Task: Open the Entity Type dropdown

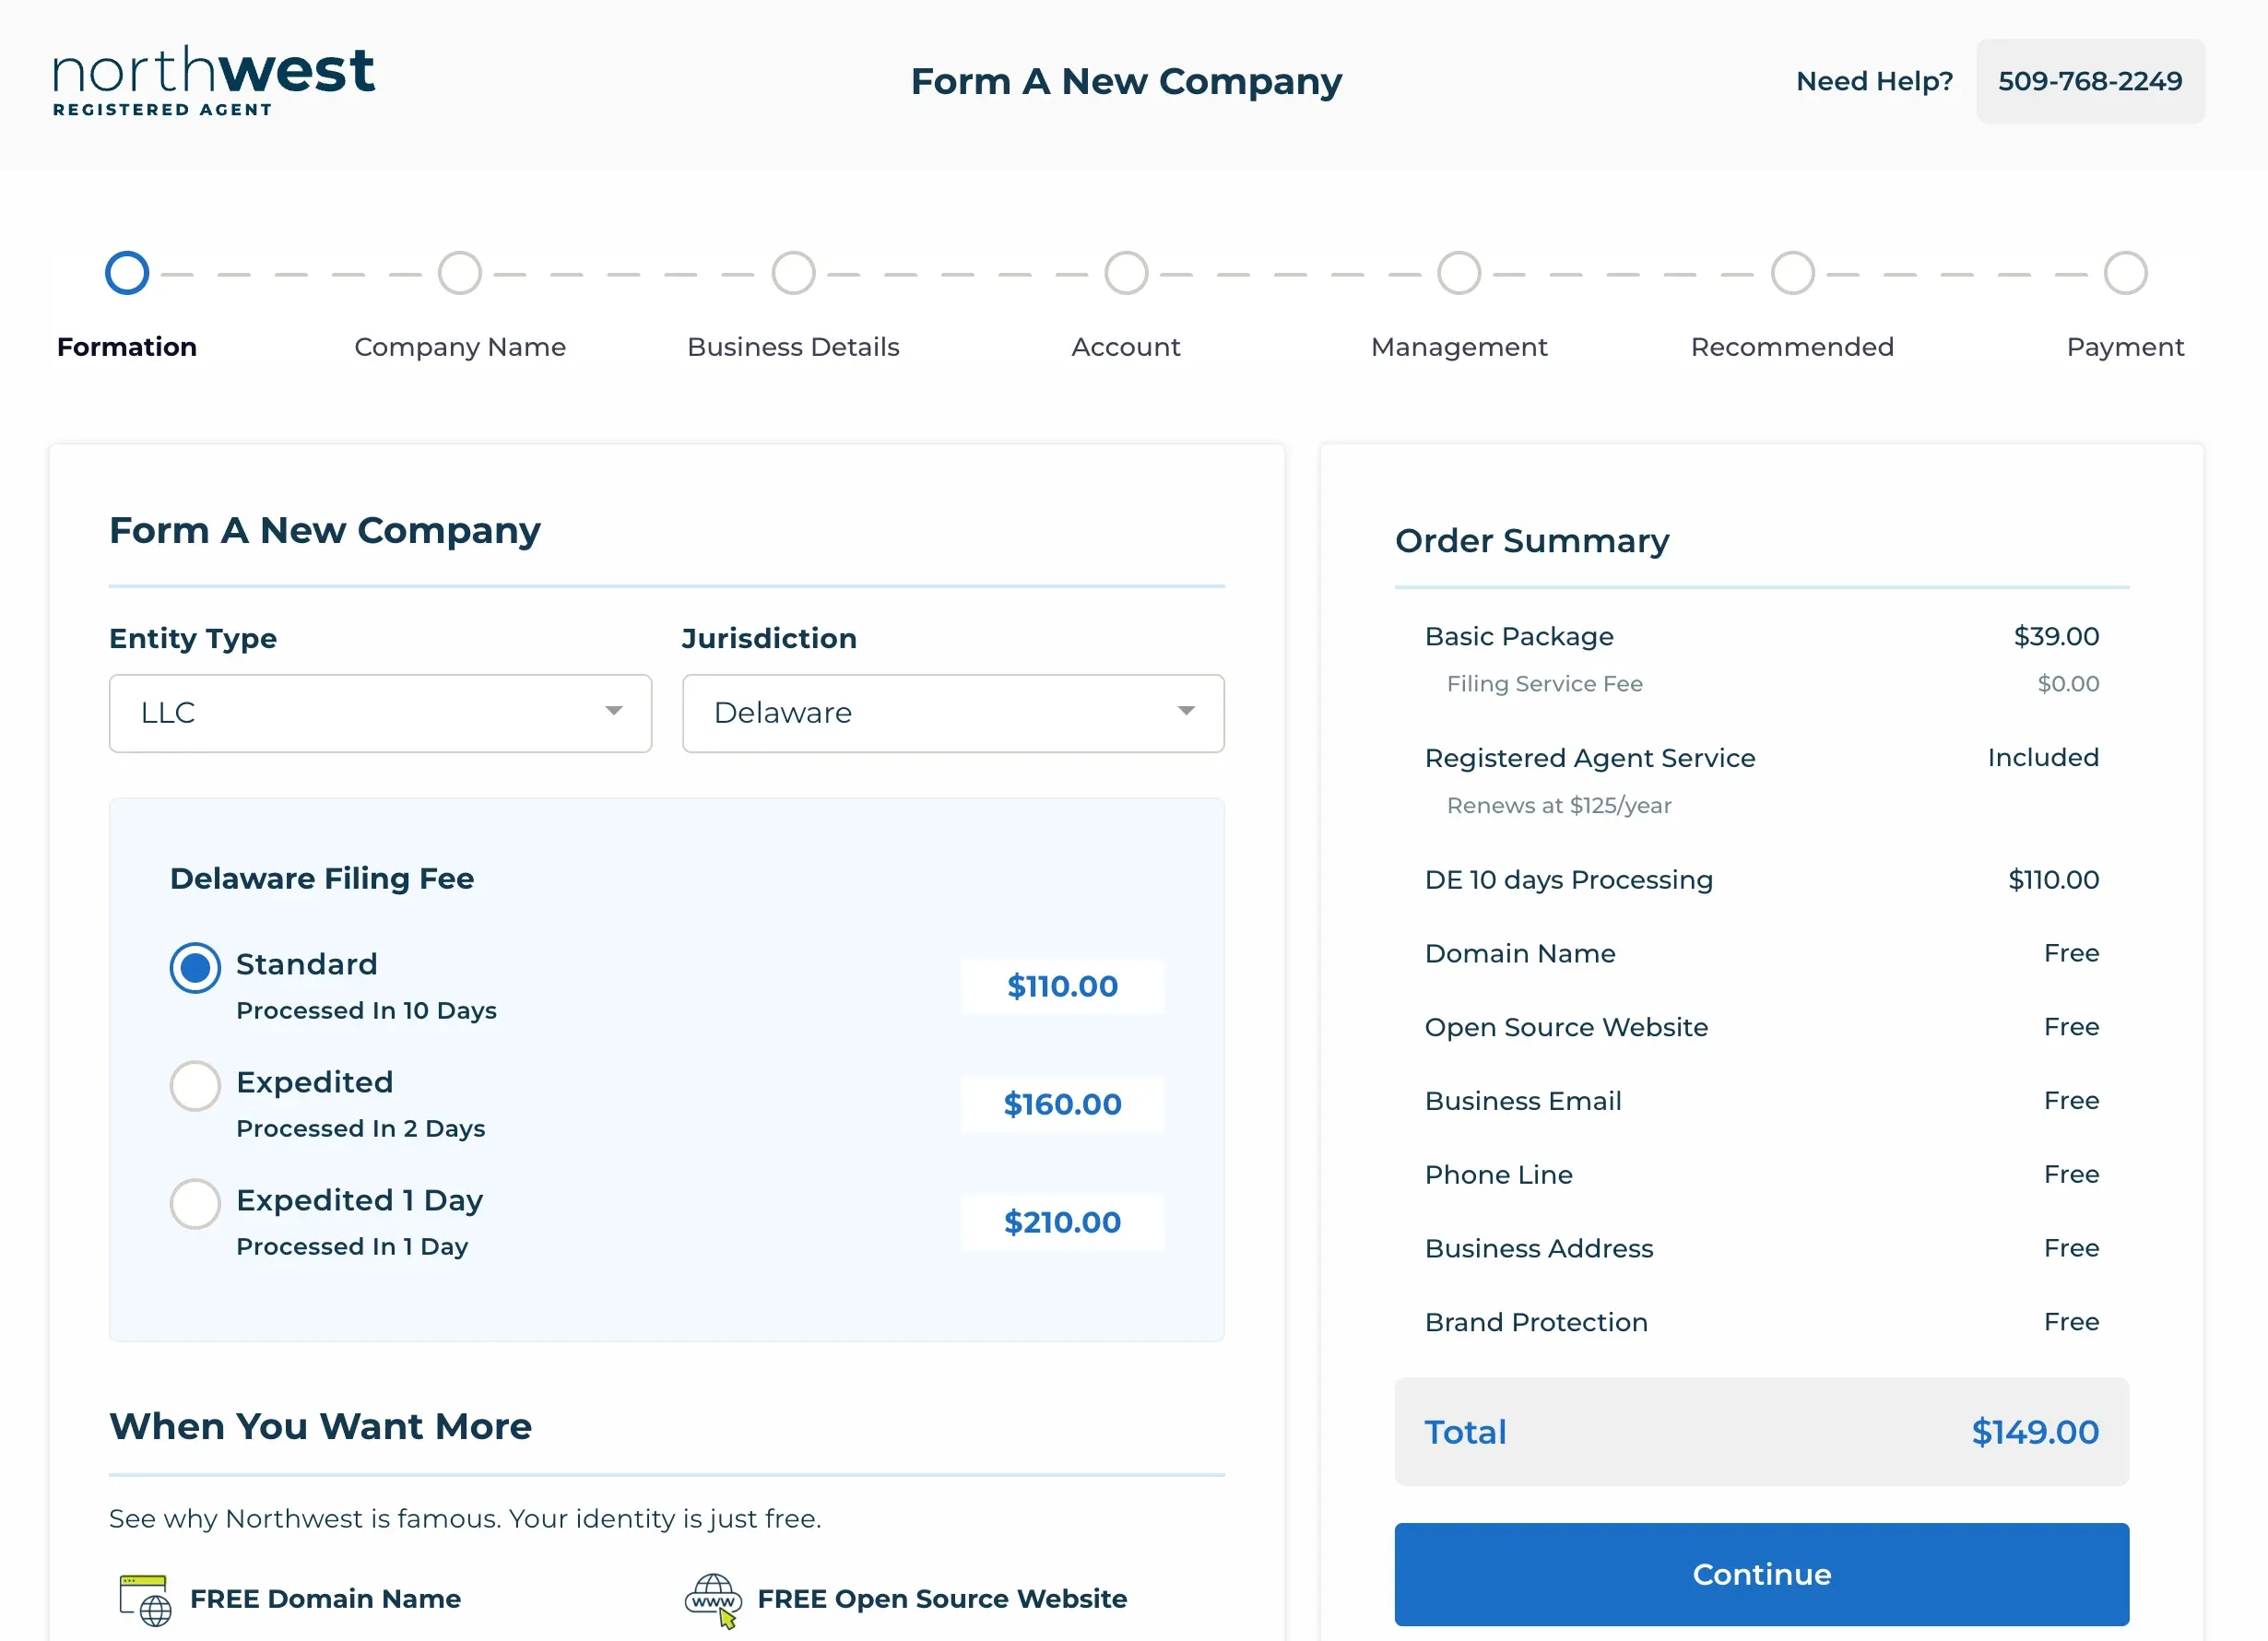Action: click(x=380, y=713)
